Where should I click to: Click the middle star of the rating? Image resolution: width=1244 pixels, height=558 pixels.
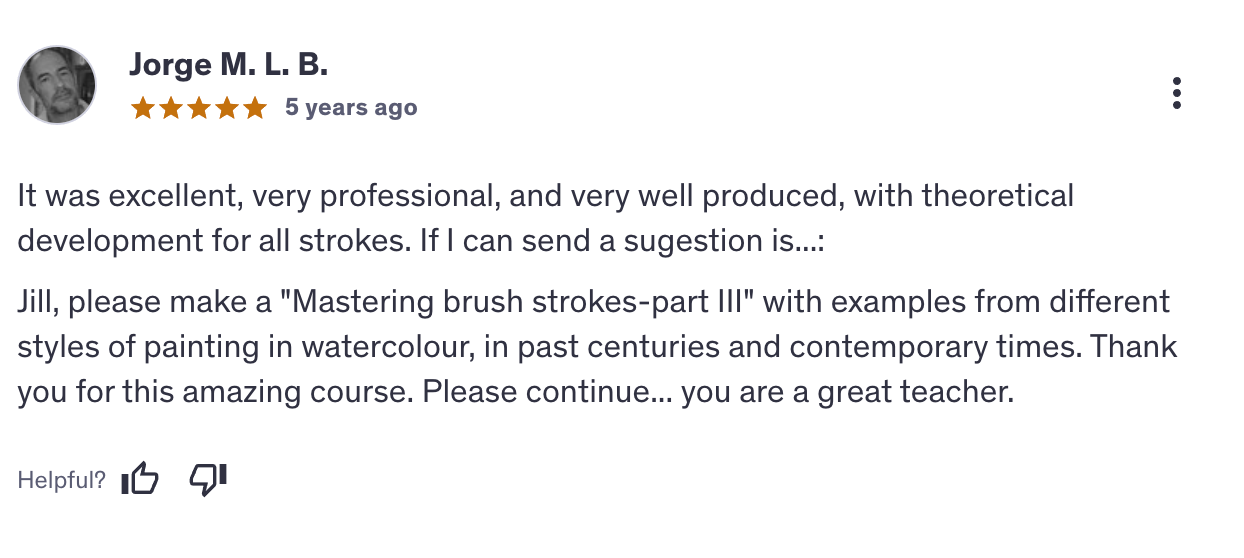pos(199,107)
